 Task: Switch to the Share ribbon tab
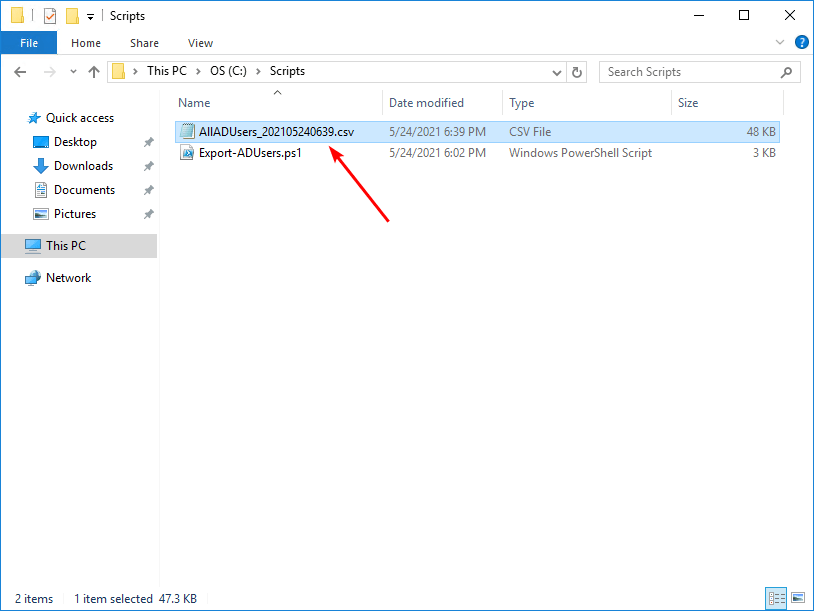tap(144, 43)
